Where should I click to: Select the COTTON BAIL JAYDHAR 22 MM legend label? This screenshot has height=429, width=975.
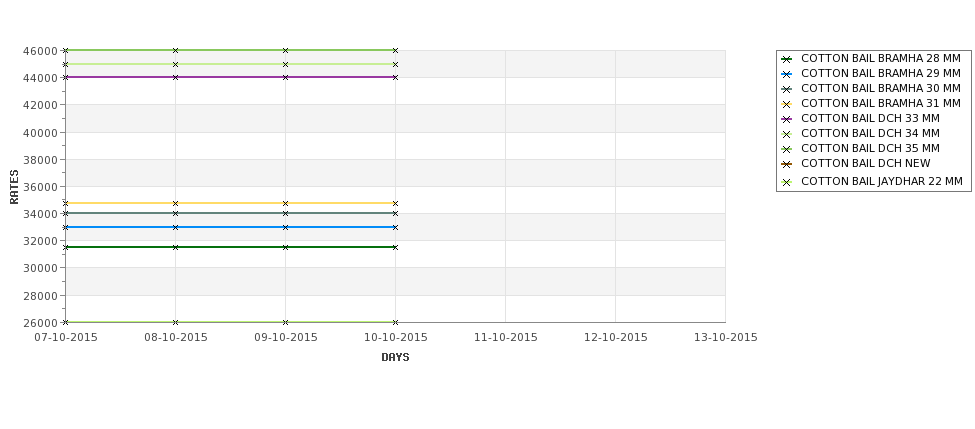coord(882,182)
